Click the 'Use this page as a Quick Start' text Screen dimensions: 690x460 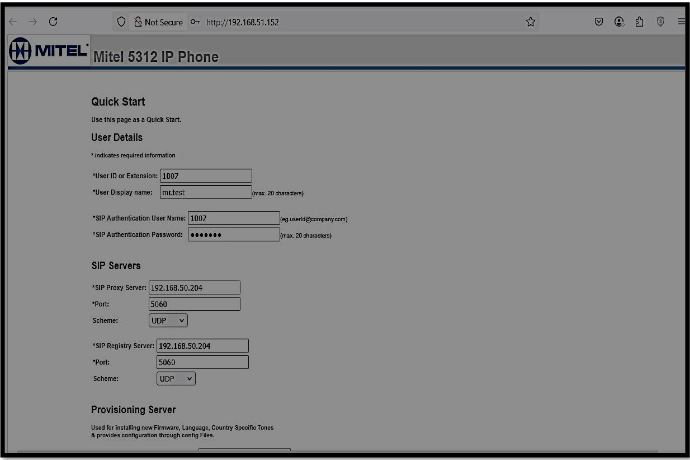pos(136,120)
